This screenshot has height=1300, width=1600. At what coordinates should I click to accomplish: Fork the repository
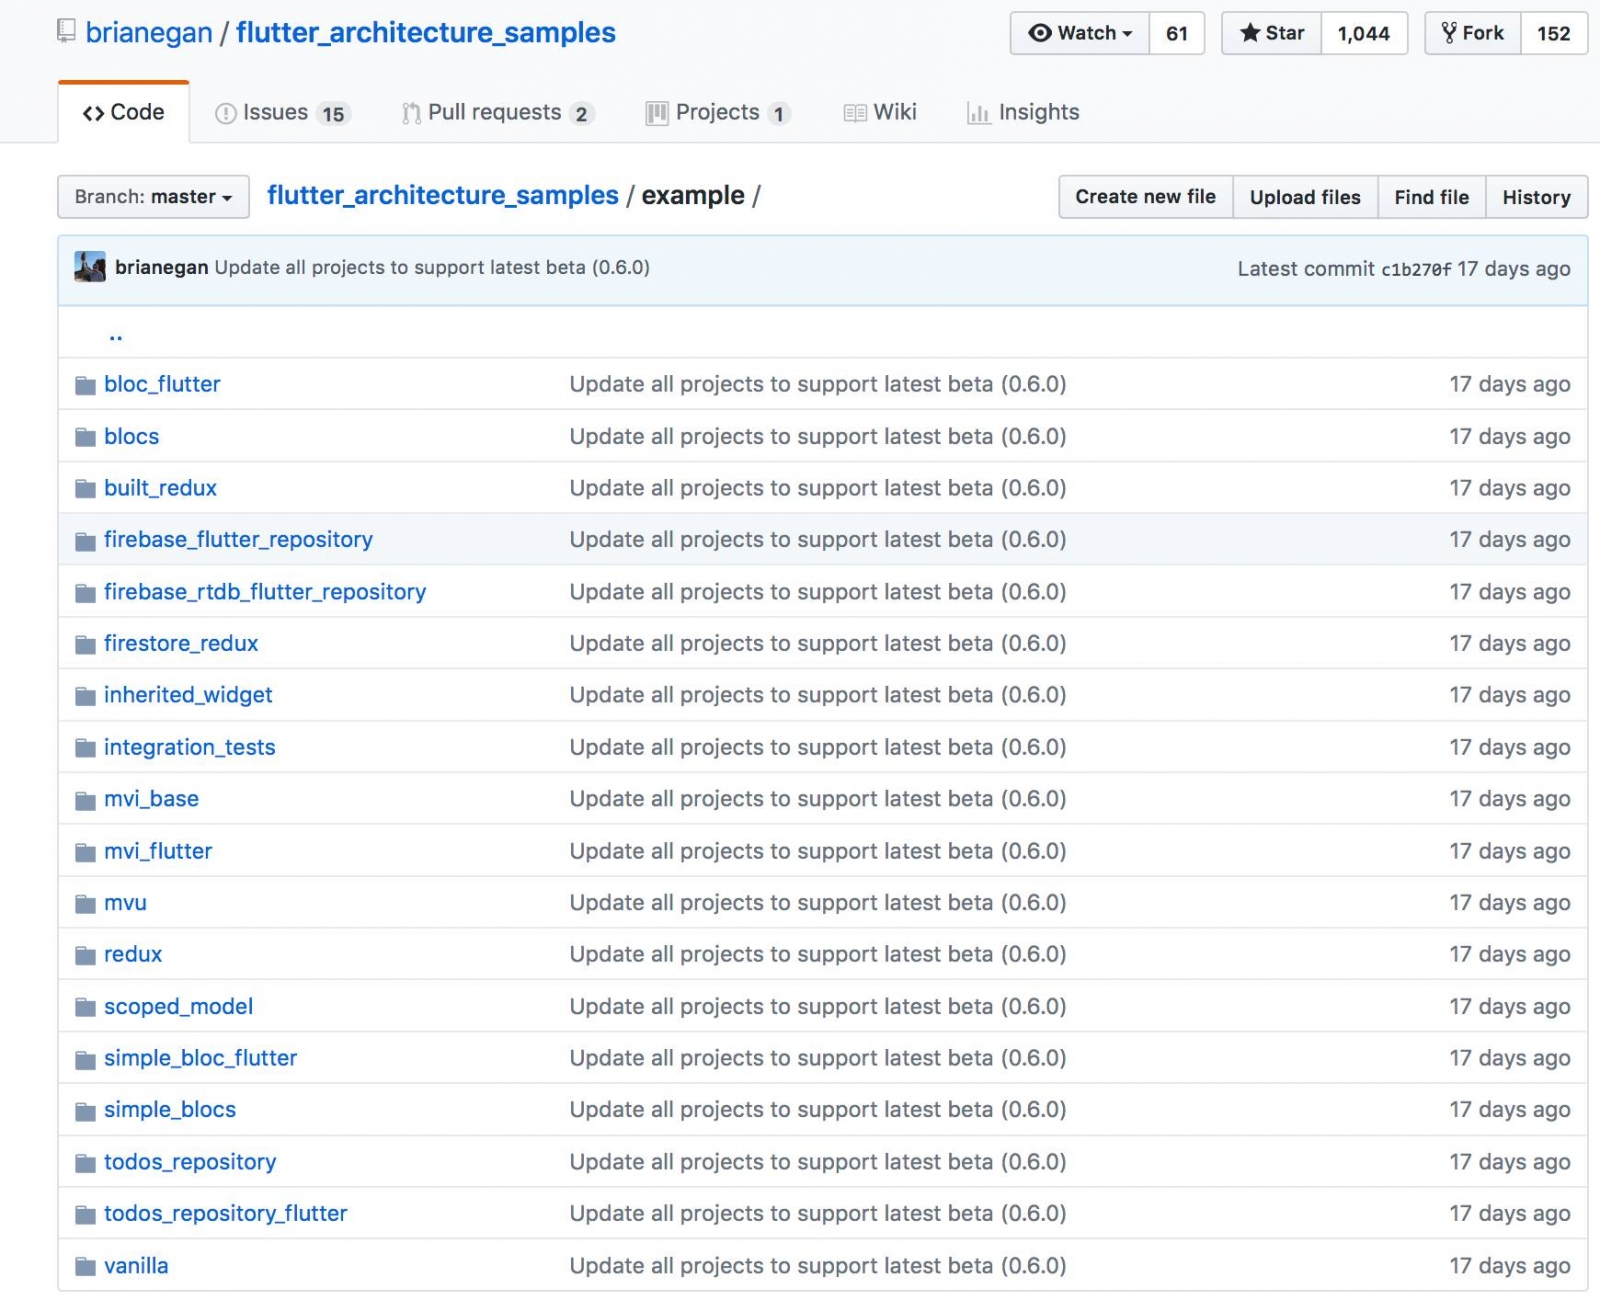click(1473, 33)
